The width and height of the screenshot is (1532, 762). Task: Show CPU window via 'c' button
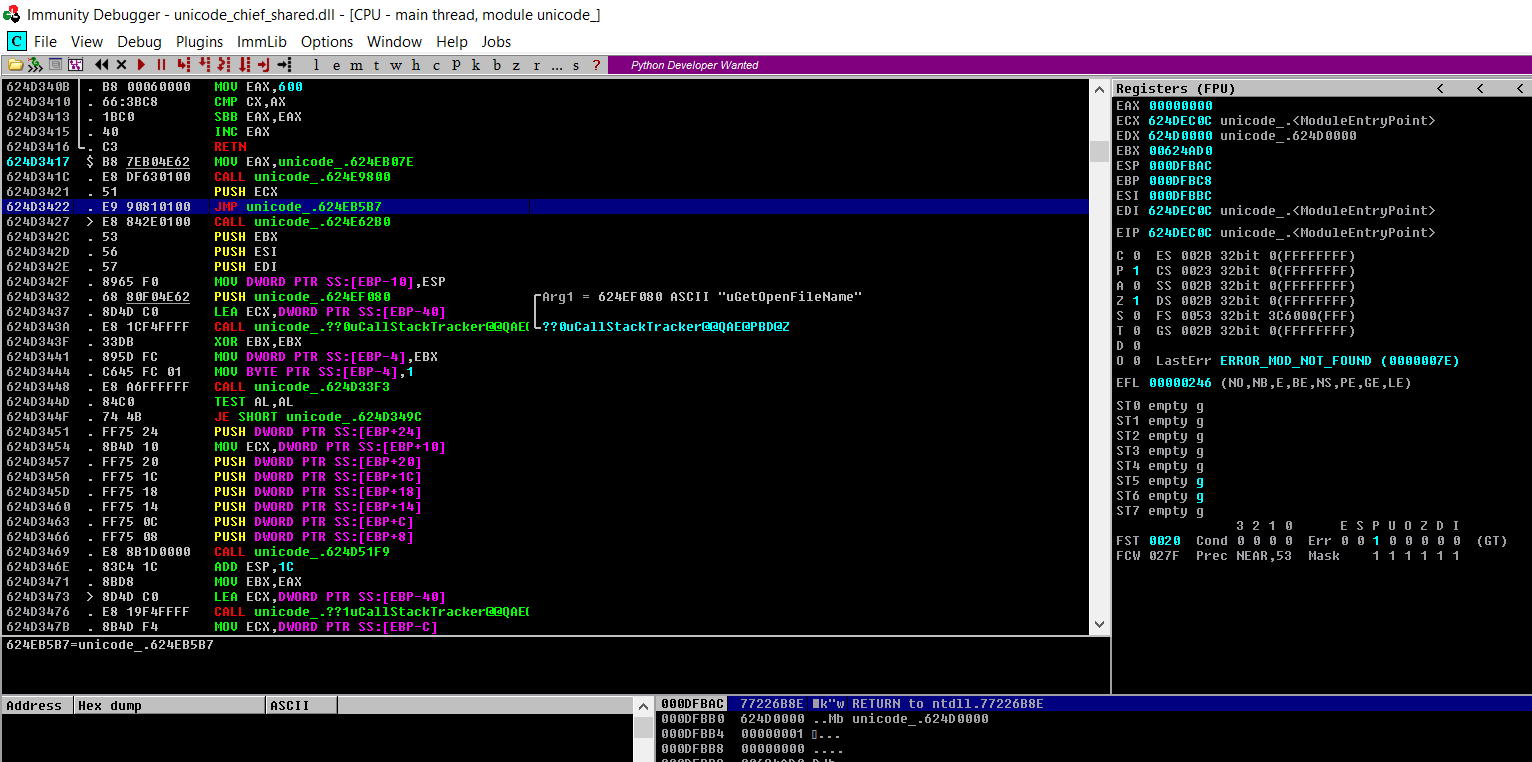pos(436,65)
